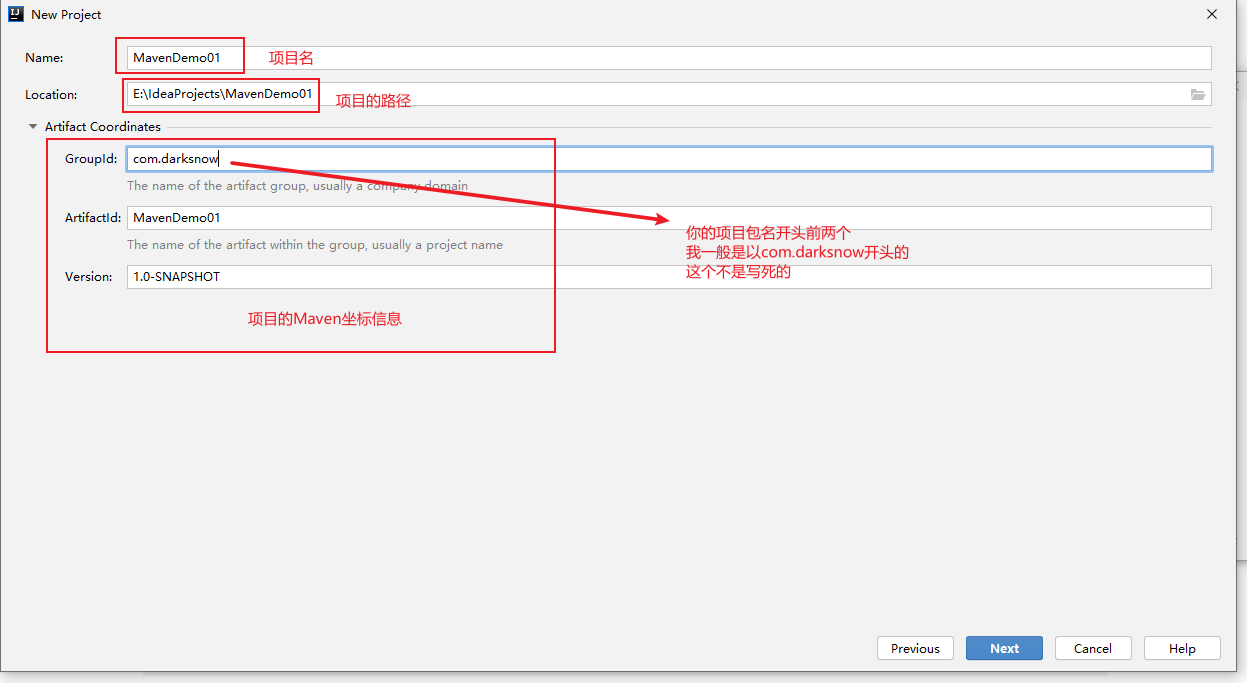Screen dimensions: 1247x683
Task: Click the 'New Project' title text
Action: coord(67,15)
